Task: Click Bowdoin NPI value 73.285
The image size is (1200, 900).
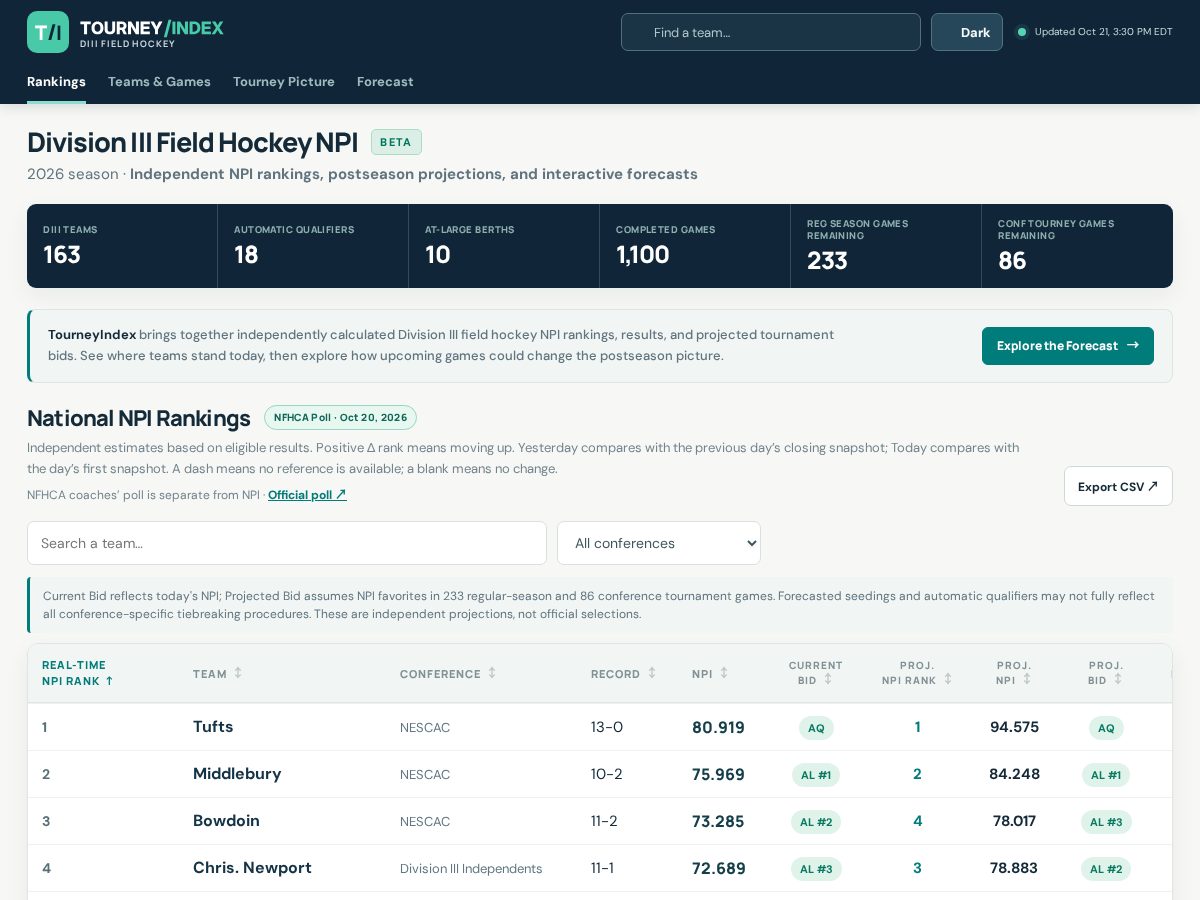Action: [x=718, y=822]
